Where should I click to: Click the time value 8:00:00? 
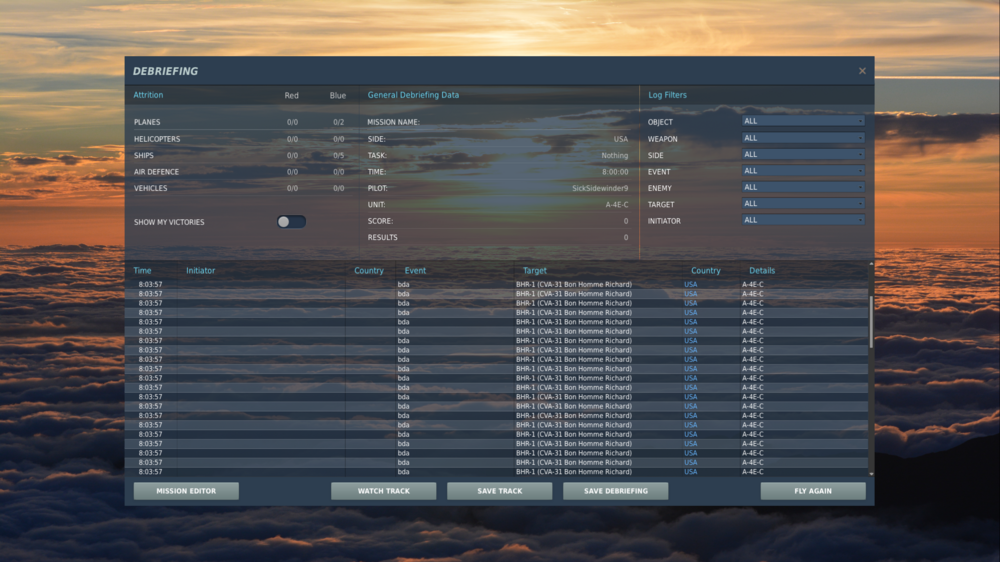[615, 172]
